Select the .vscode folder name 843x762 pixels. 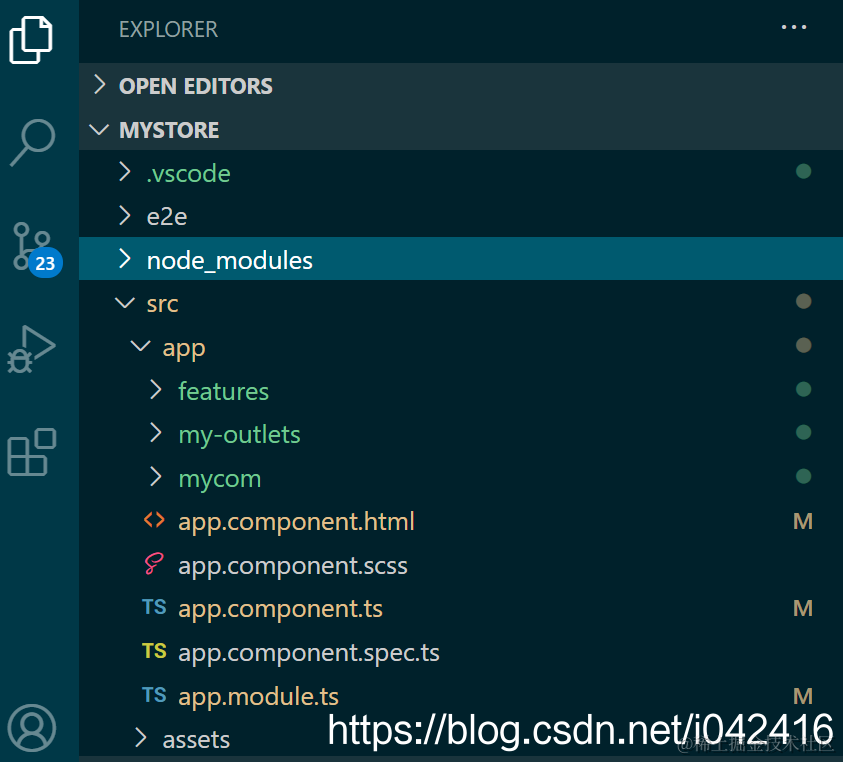(189, 174)
